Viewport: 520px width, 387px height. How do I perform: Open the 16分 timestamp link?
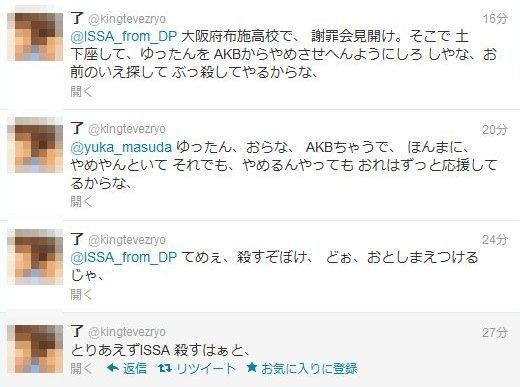(495, 19)
